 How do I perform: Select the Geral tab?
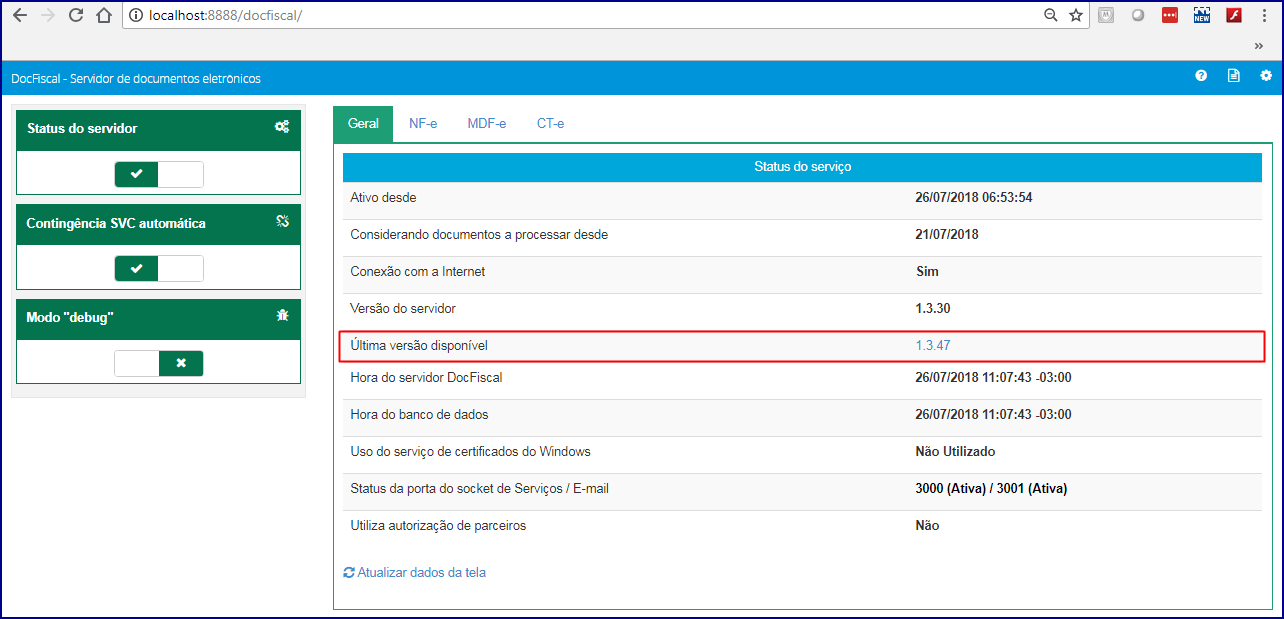tap(363, 124)
